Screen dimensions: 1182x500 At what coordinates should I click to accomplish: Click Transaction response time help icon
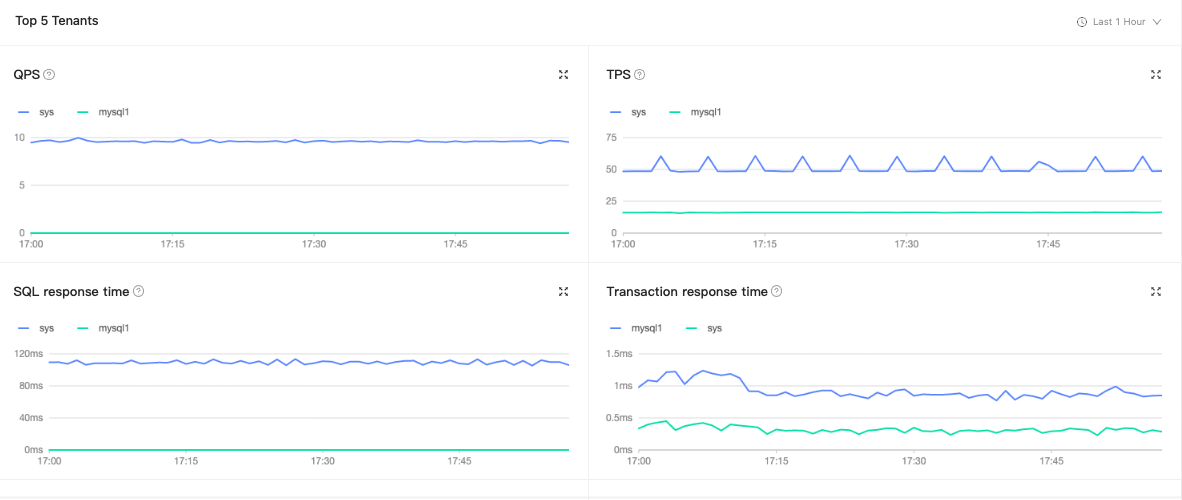(x=776, y=291)
